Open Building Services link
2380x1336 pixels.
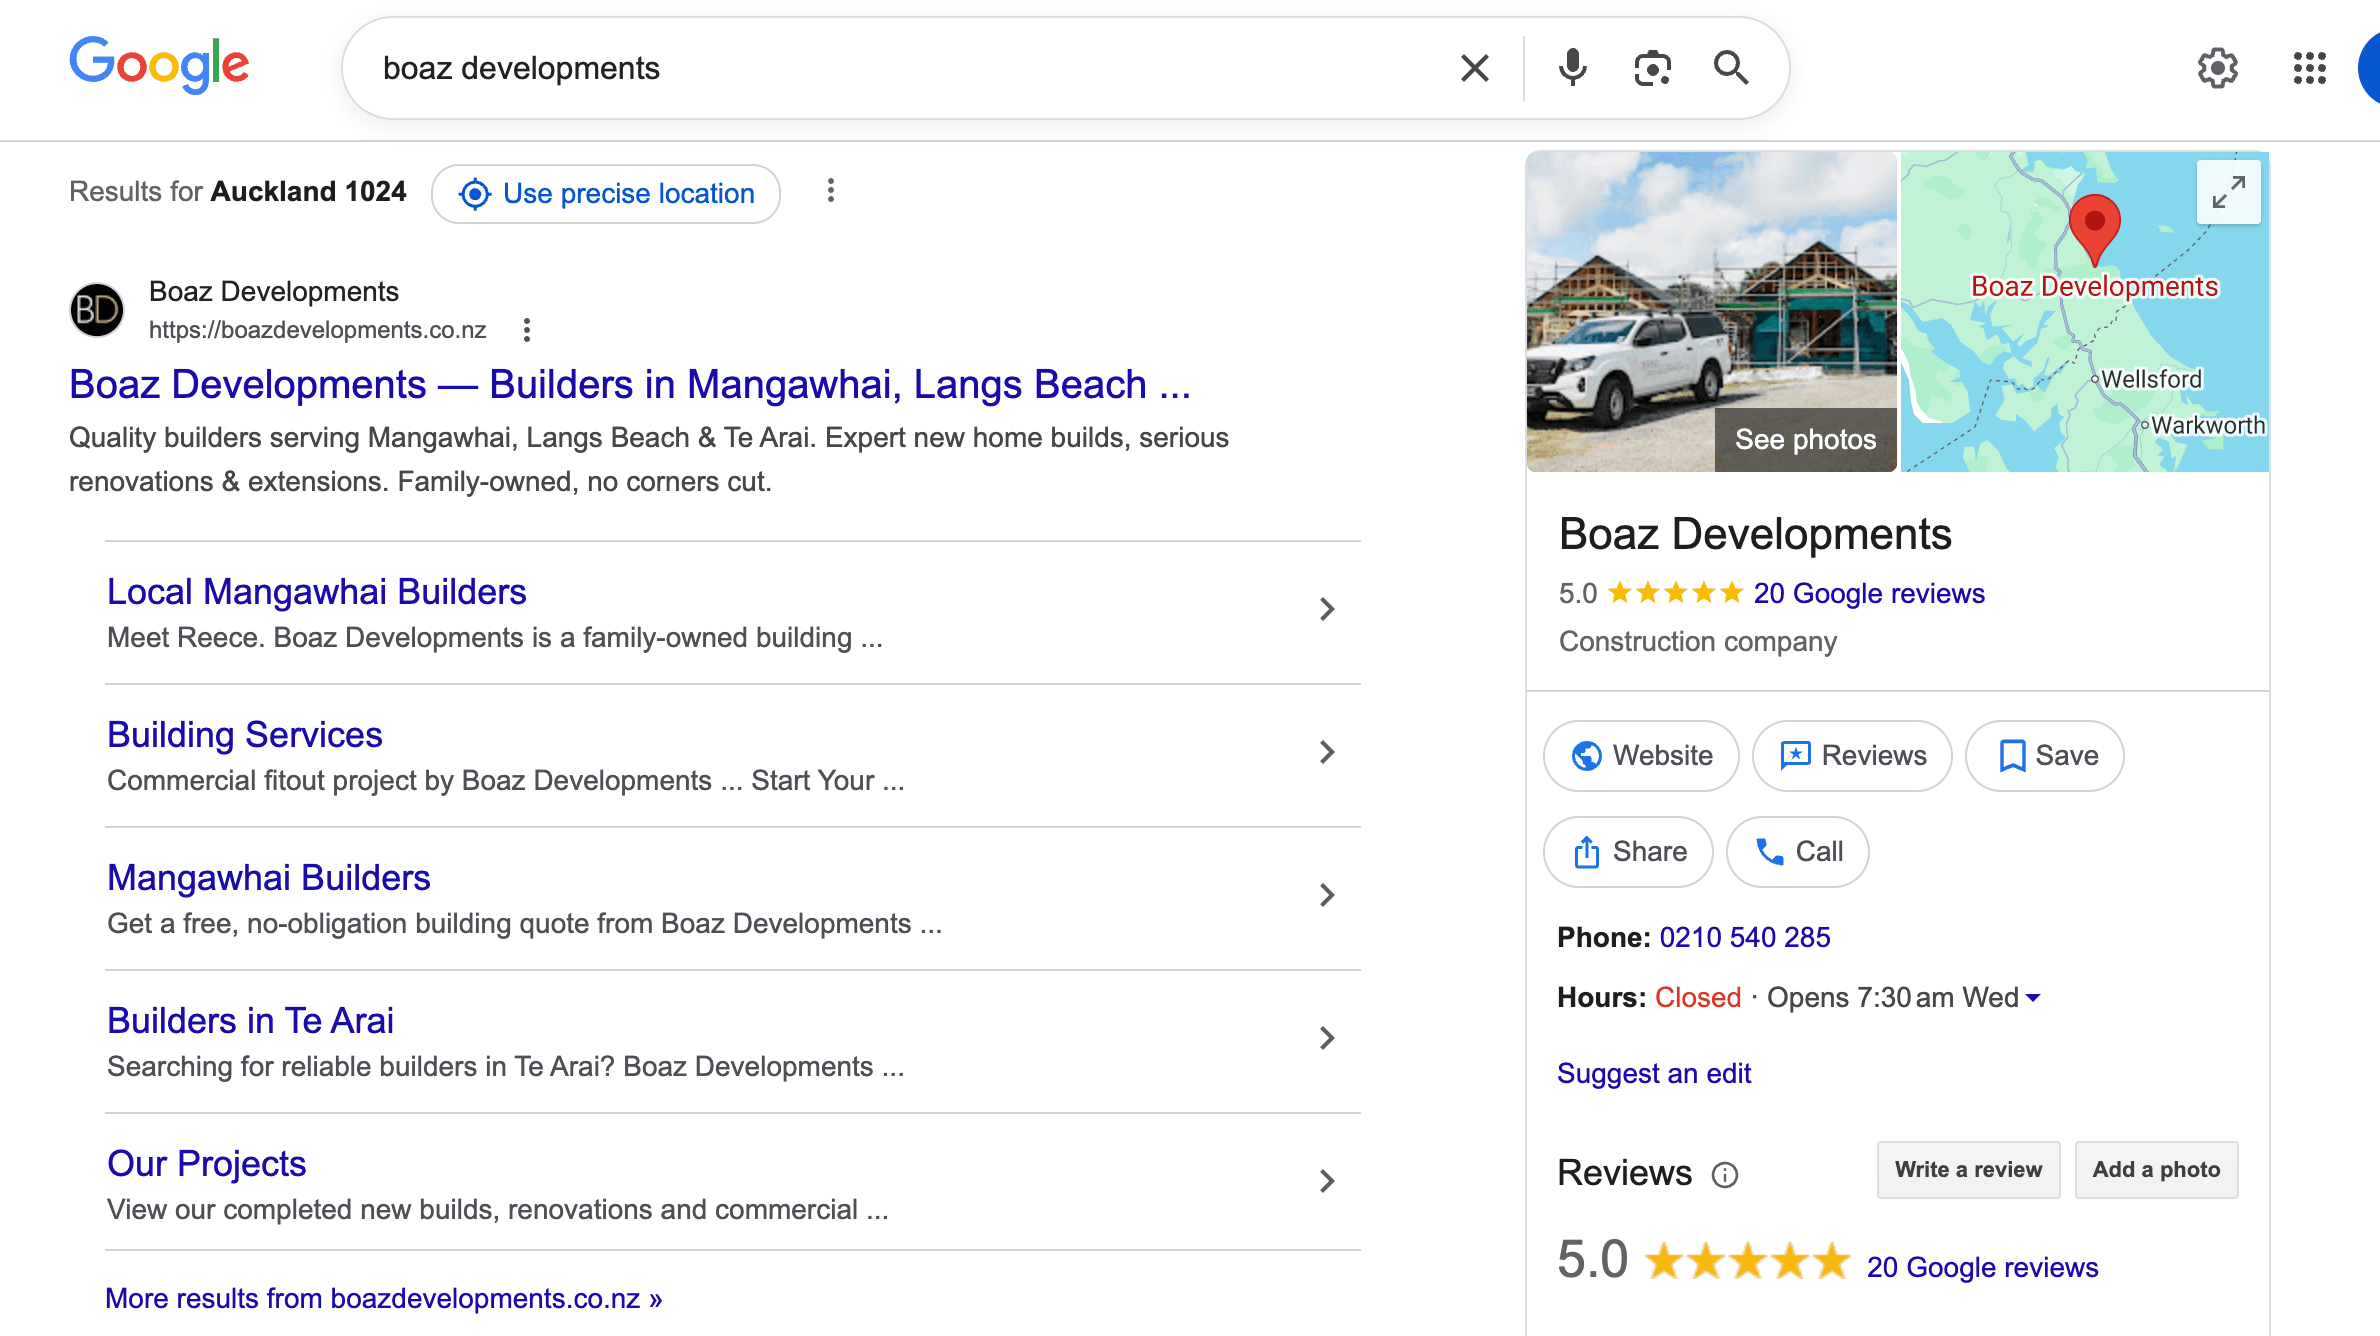[245, 735]
